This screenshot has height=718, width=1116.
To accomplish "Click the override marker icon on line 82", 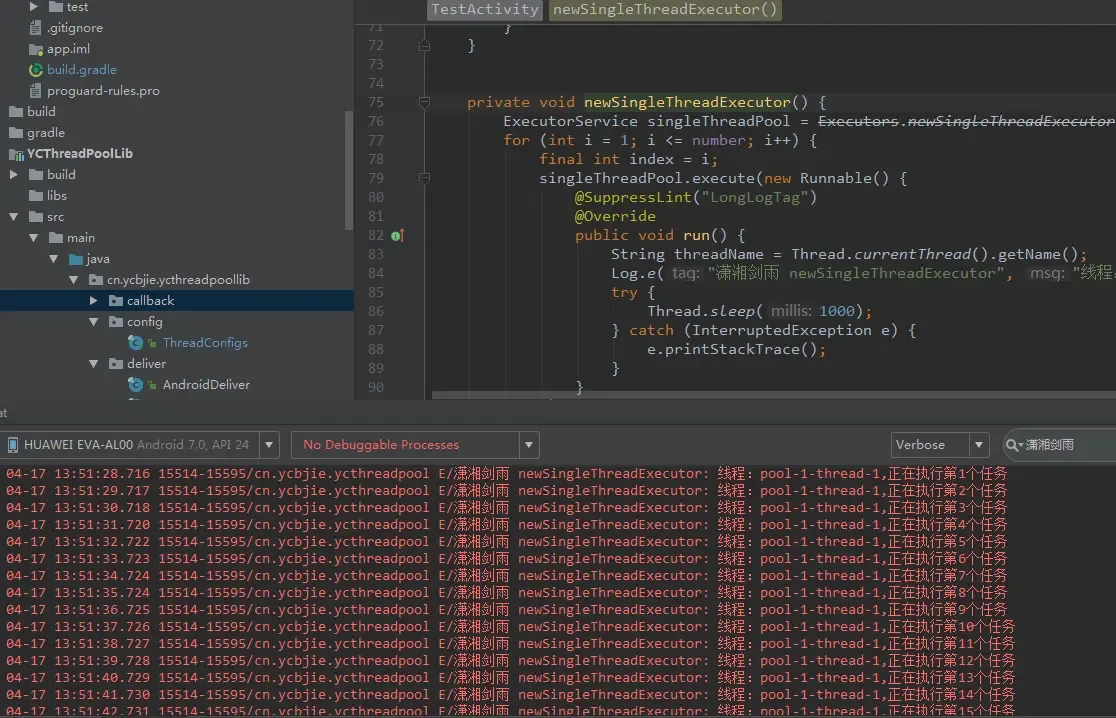I will tap(397, 236).
